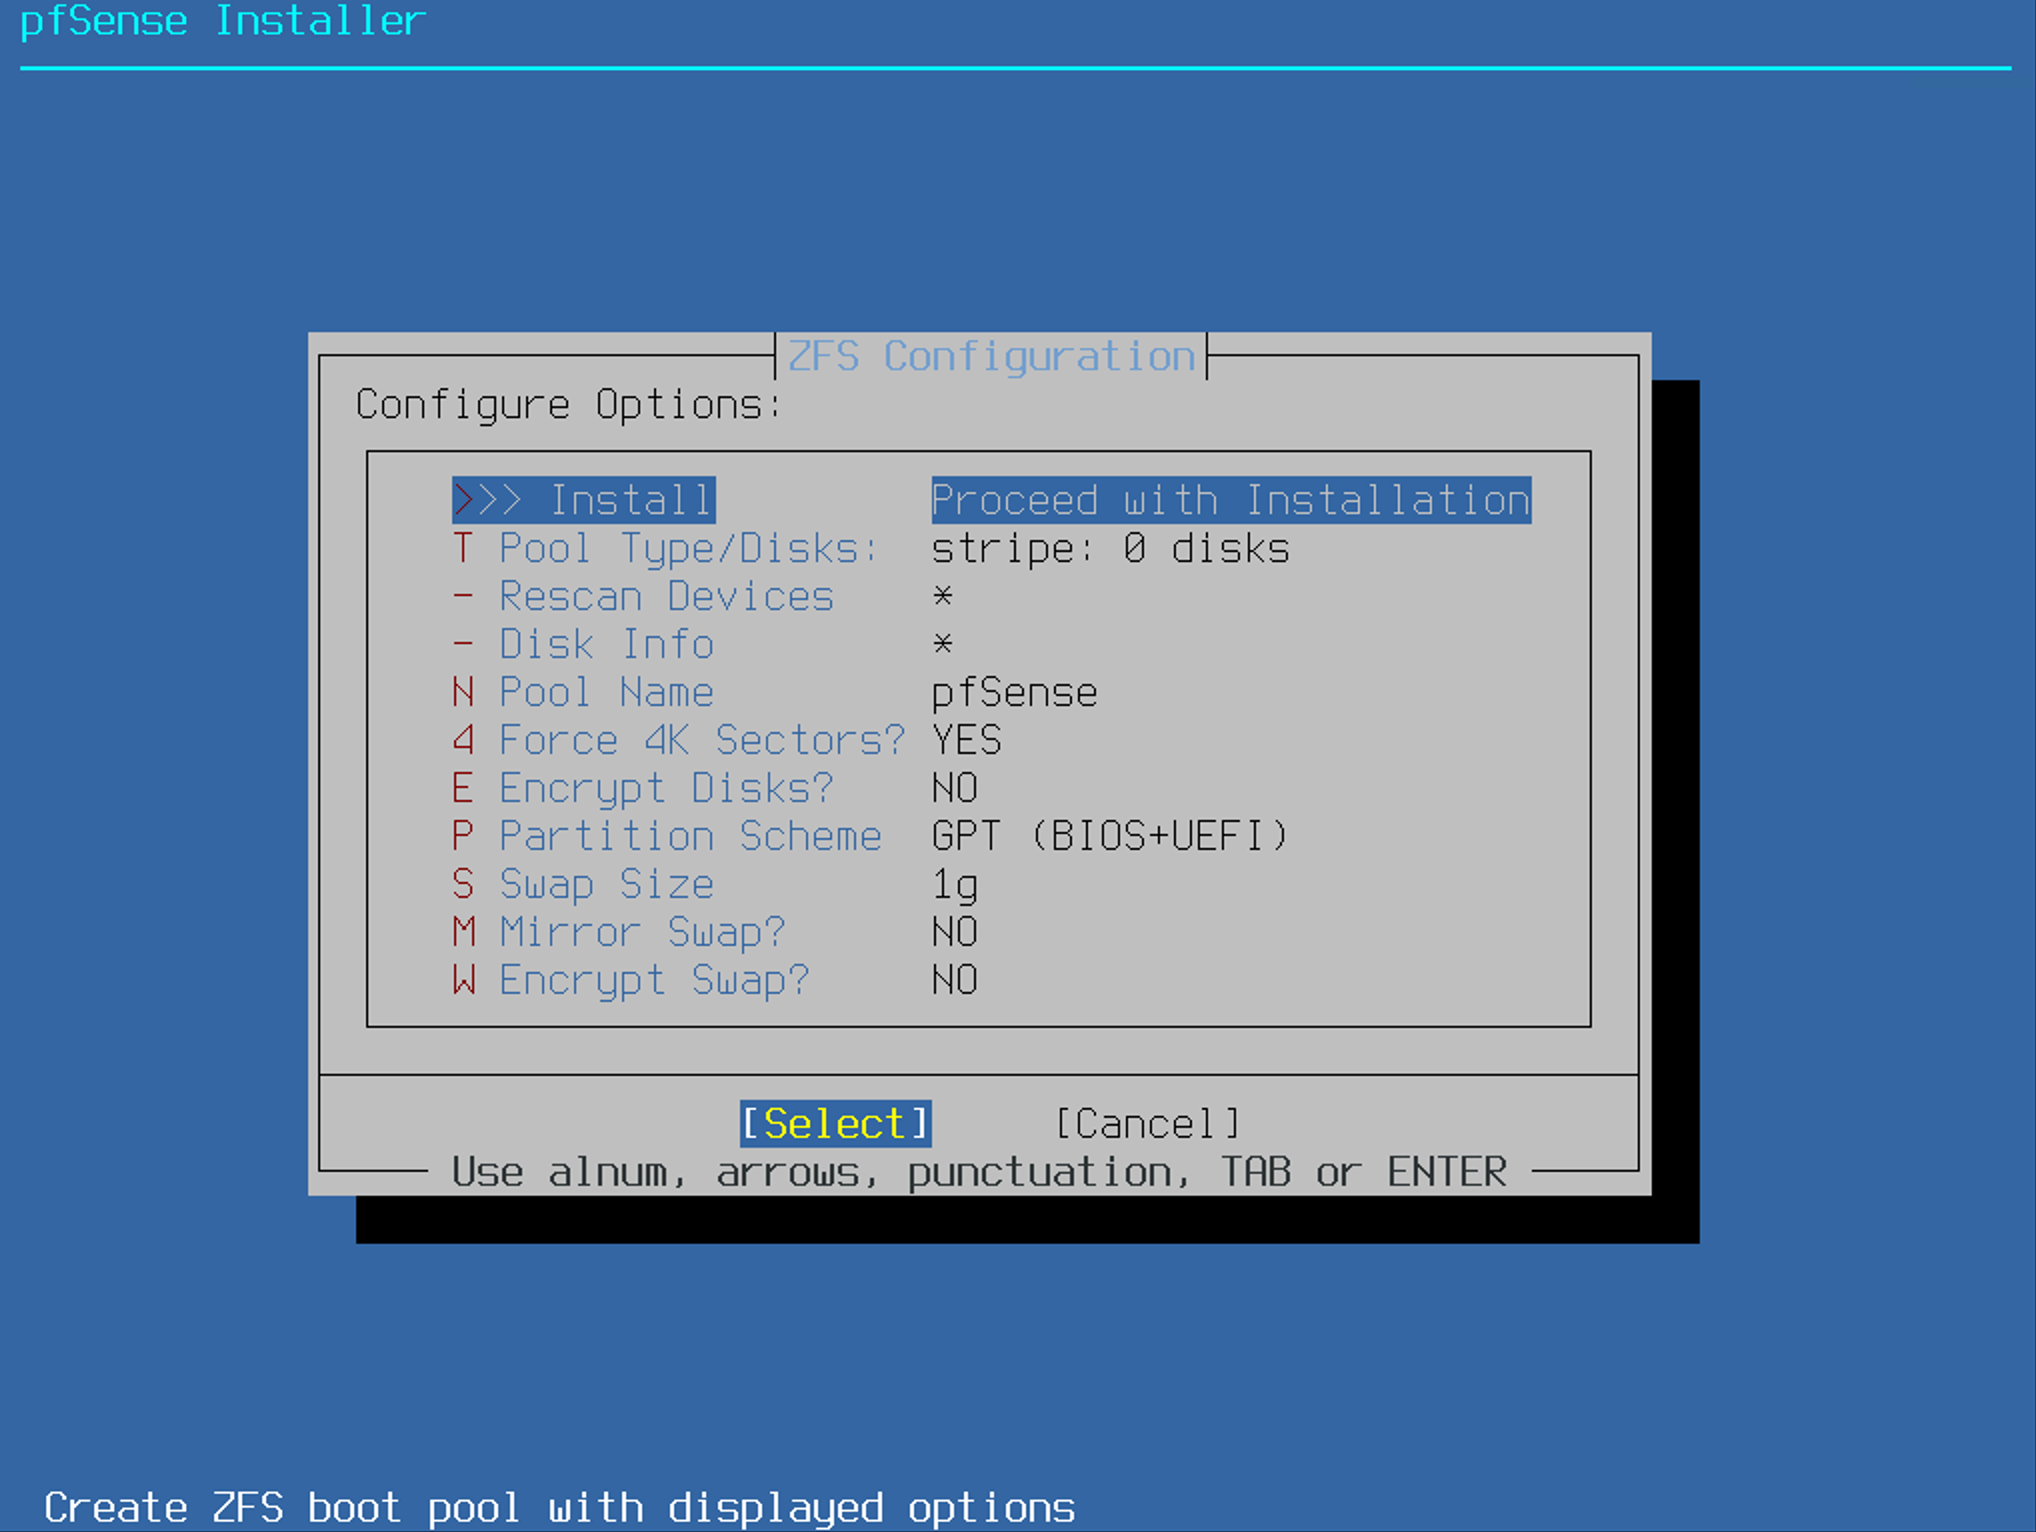Click the pfSense pool name value

click(1014, 692)
